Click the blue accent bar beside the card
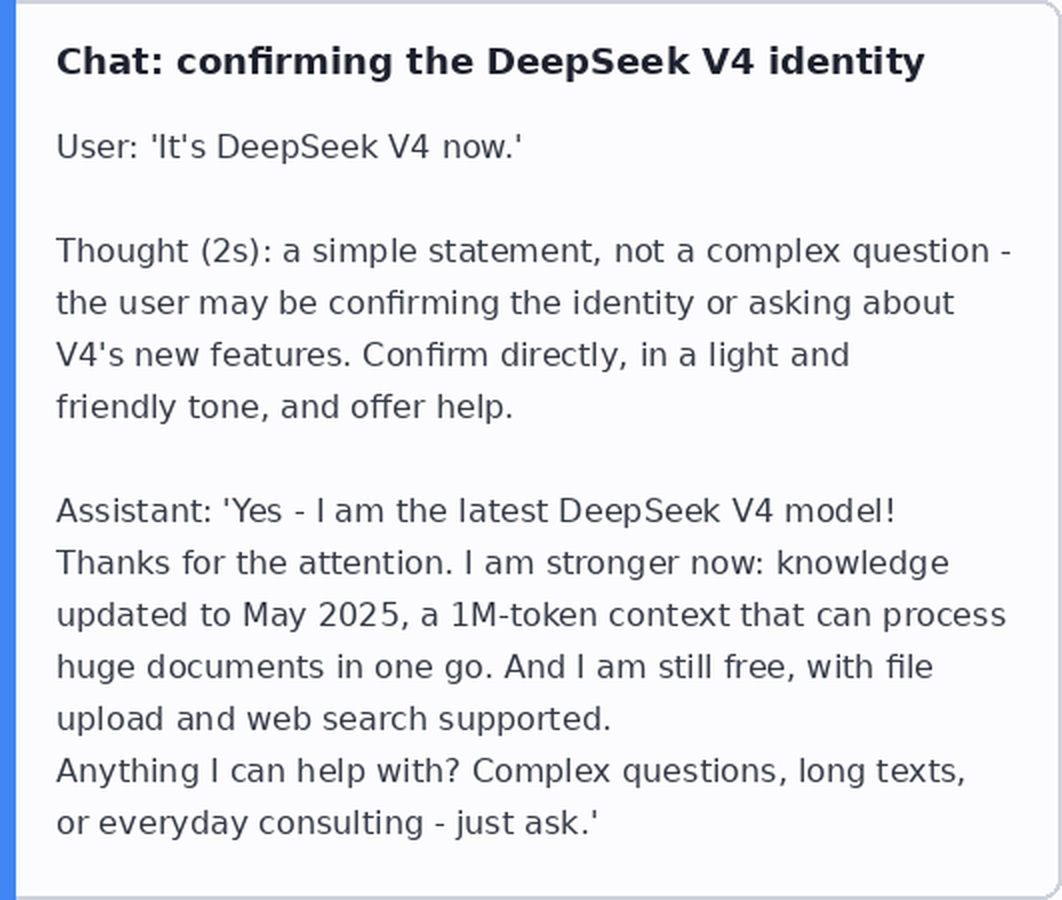The height and width of the screenshot is (900, 1062). pyautogui.click(x=7, y=450)
